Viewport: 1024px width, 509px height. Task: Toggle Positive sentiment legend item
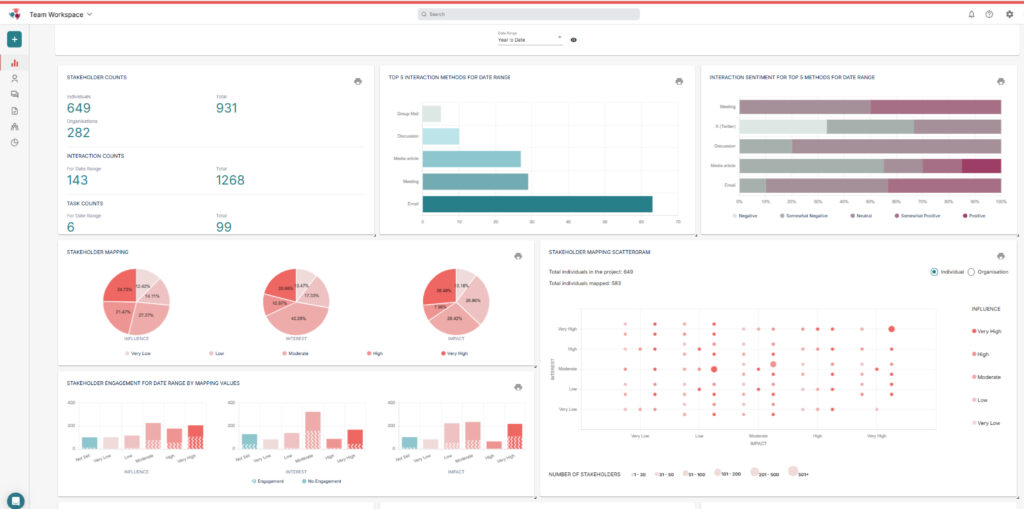click(974, 216)
